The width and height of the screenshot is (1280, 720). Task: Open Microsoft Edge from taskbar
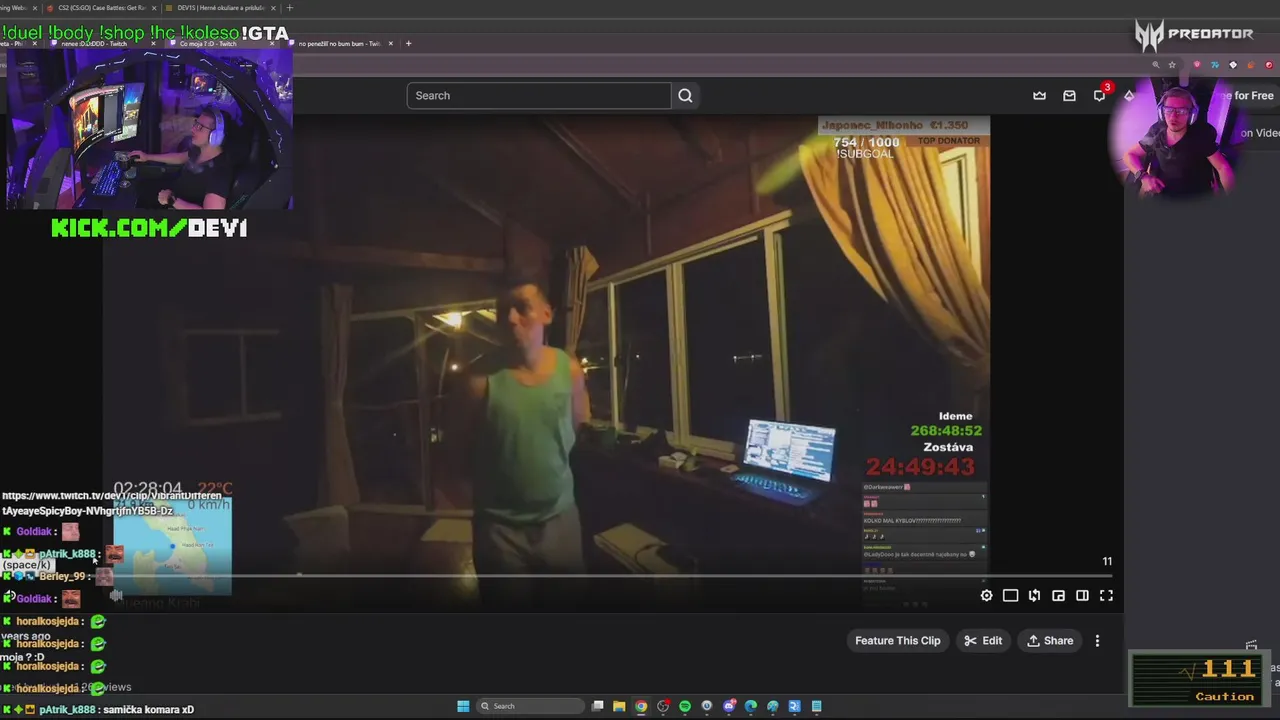(x=751, y=706)
